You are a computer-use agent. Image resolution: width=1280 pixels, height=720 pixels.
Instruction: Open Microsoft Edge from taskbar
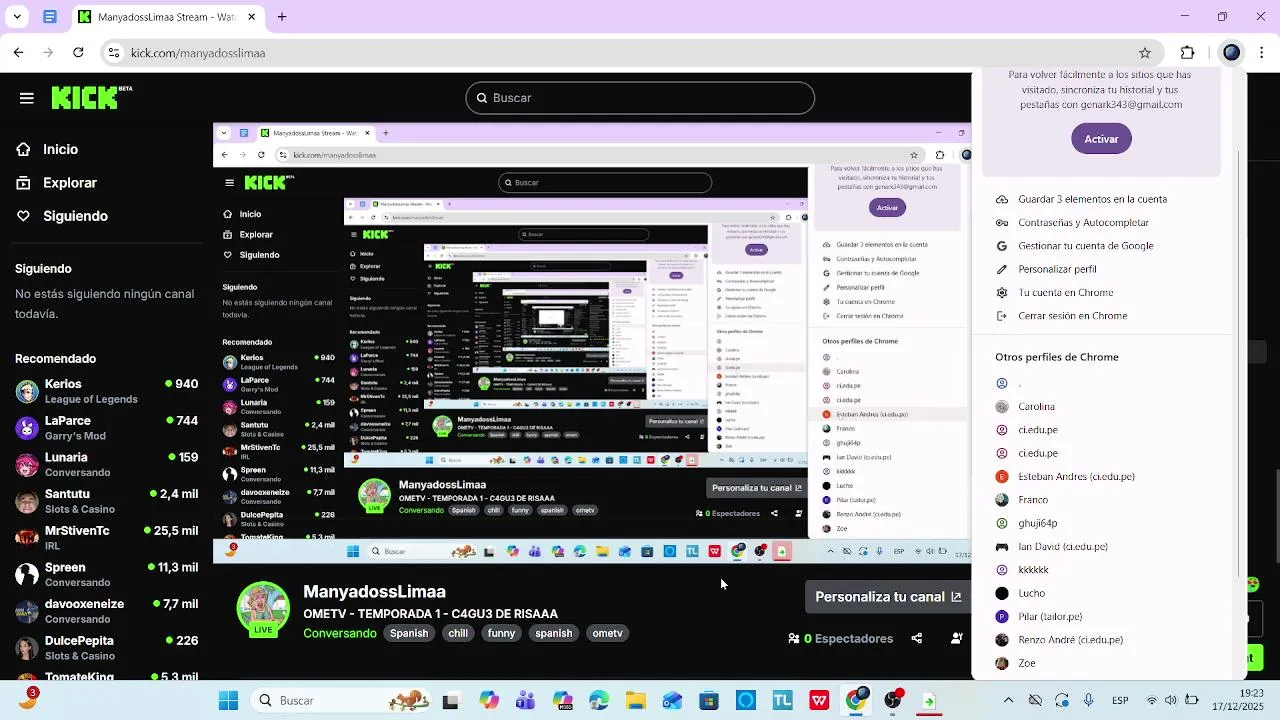599,701
